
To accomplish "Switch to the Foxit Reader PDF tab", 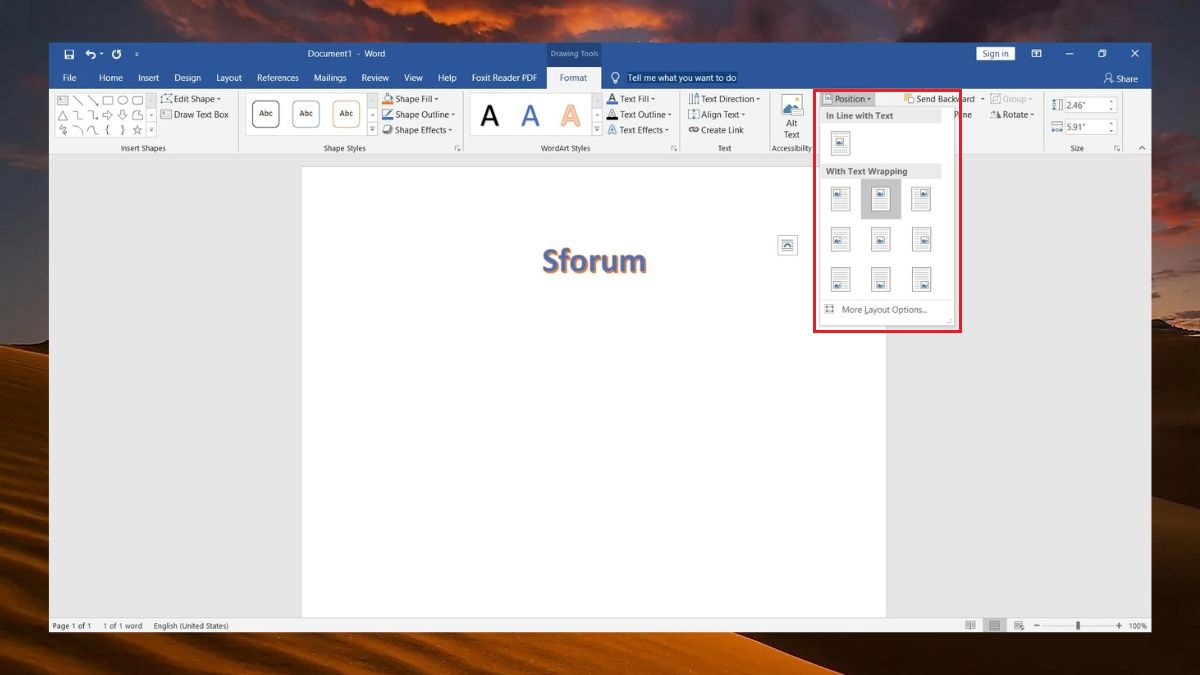I will tap(504, 78).
